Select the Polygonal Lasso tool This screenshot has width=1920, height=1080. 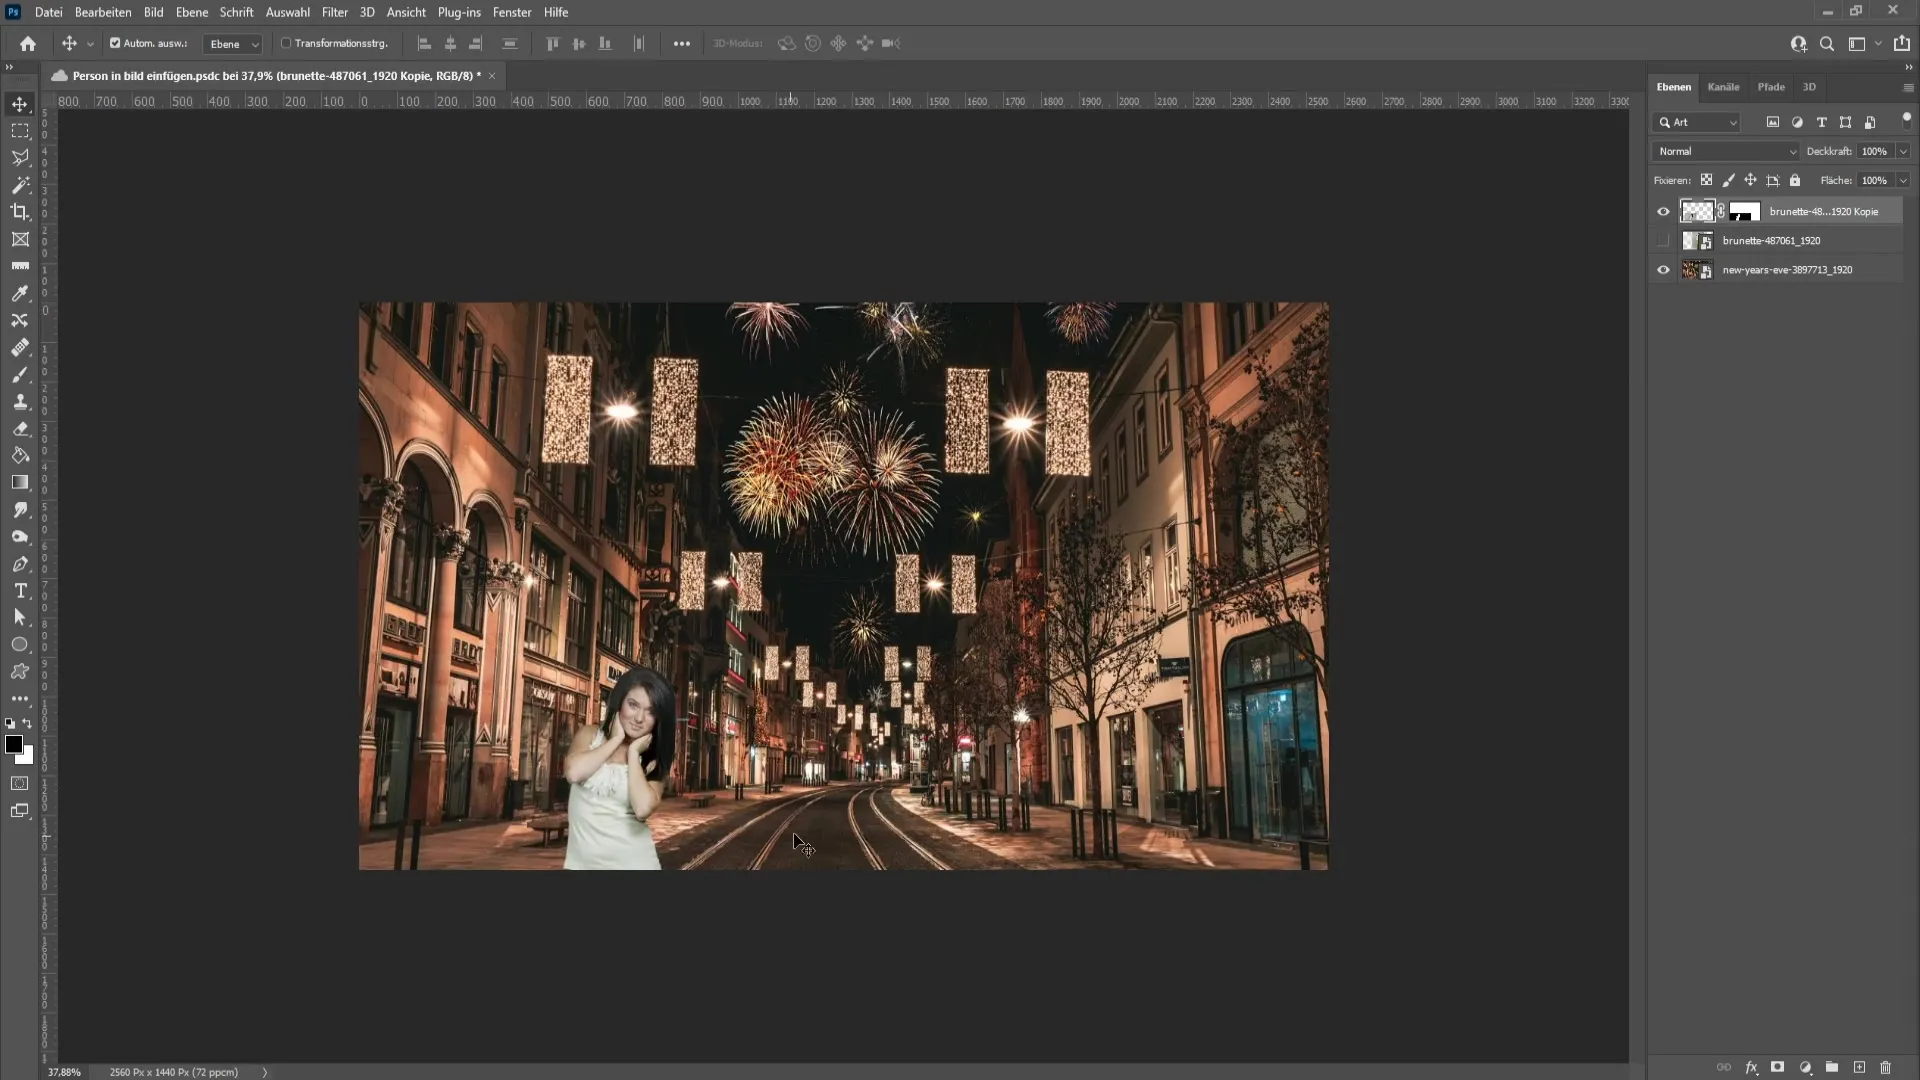click(20, 158)
